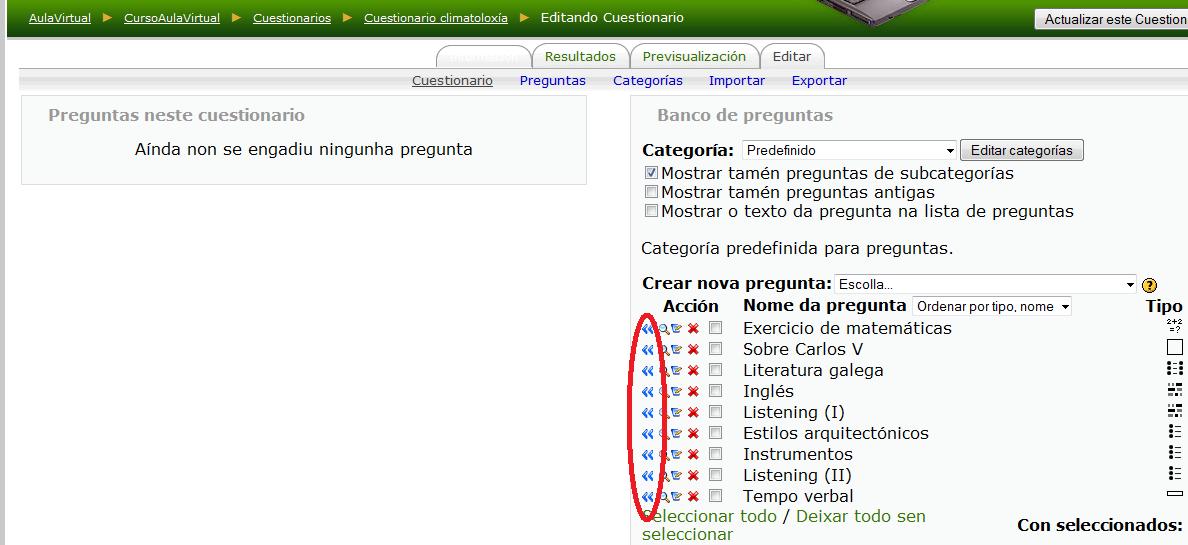Click edit icon for 'Literatura galega' question
The width and height of the screenshot is (1188, 545).
677,371
